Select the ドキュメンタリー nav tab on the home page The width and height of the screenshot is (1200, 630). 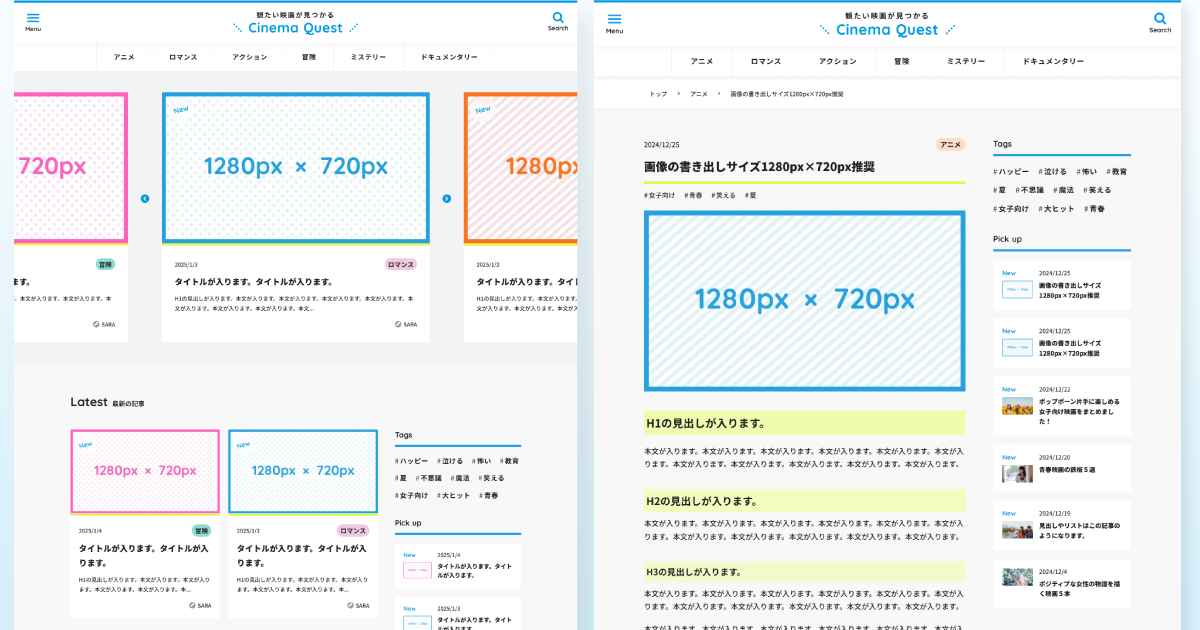pyautogui.click(x=449, y=57)
